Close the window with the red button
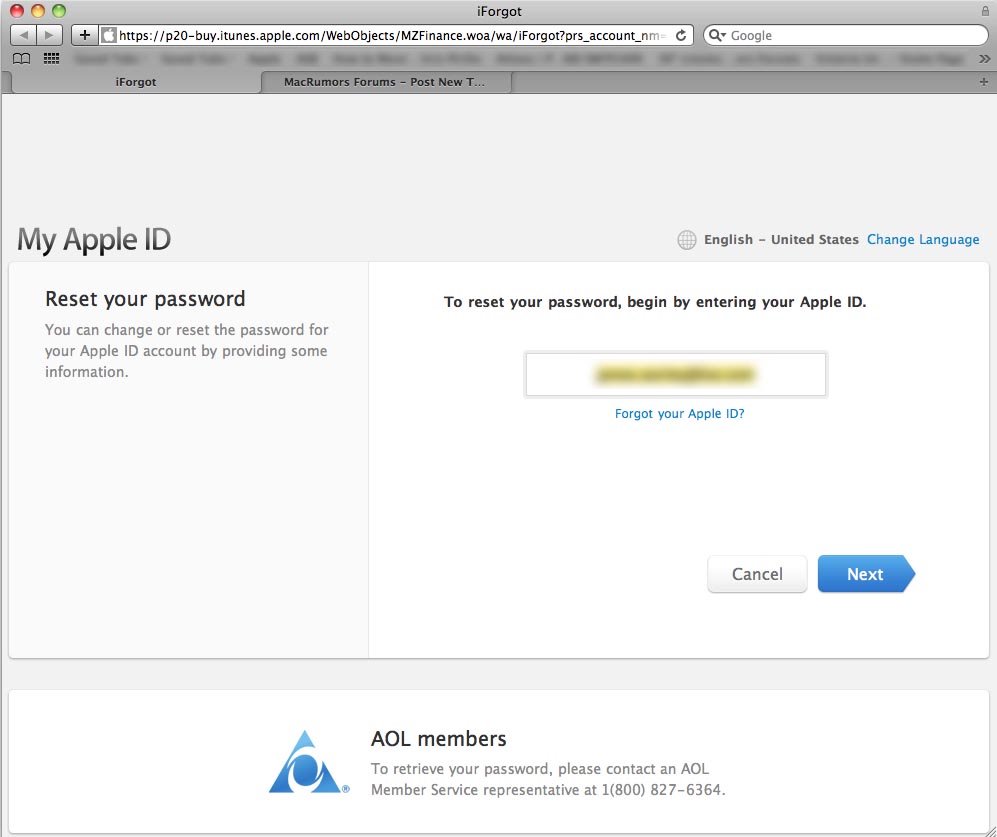 pyautogui.click(x=17, y=11)
